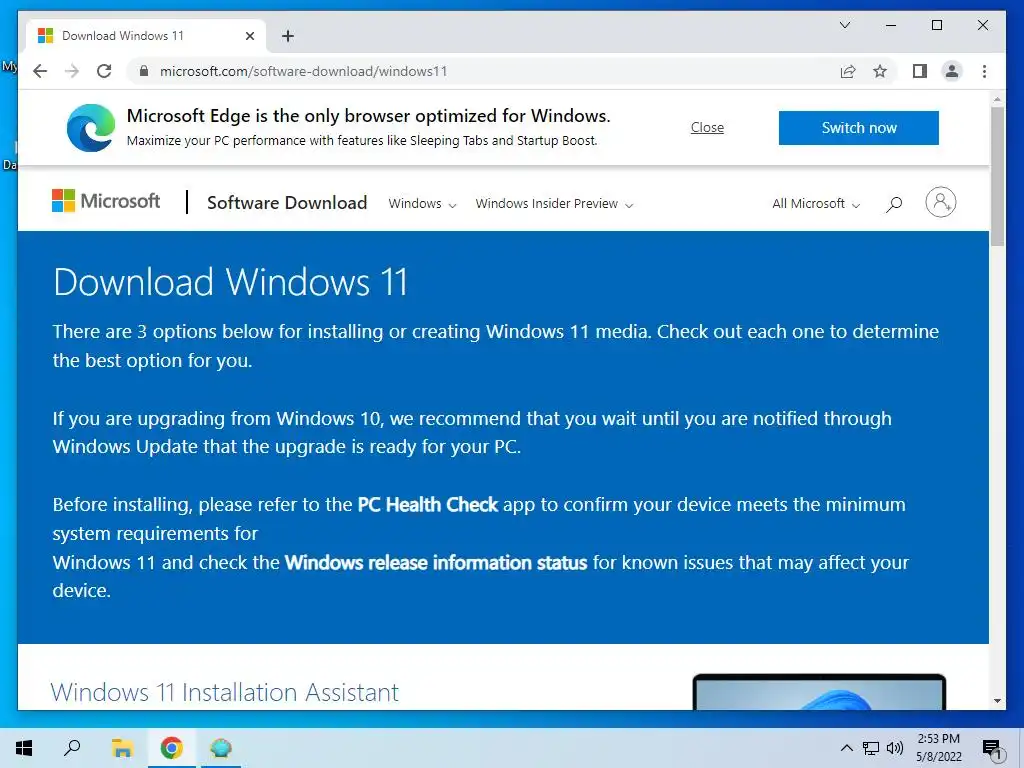This screenshot has height=768, width=1024.
Task: Expand Windows Insider Preview menu
Action: [554, 204]
